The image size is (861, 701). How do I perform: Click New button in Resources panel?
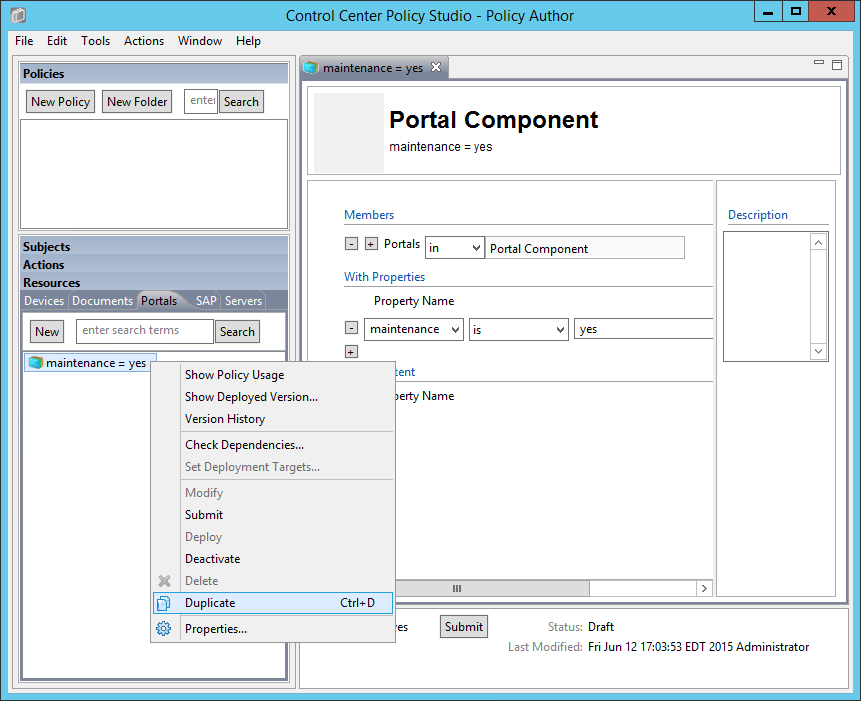pos(47,332)
